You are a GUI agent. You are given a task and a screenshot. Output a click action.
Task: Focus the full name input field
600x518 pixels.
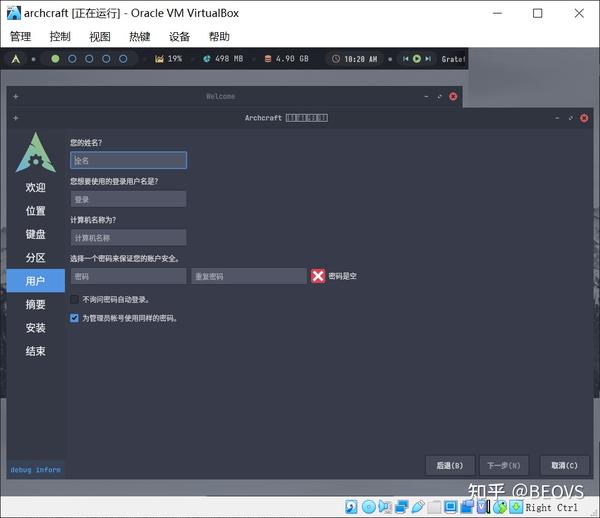click(x=129, y=160)
